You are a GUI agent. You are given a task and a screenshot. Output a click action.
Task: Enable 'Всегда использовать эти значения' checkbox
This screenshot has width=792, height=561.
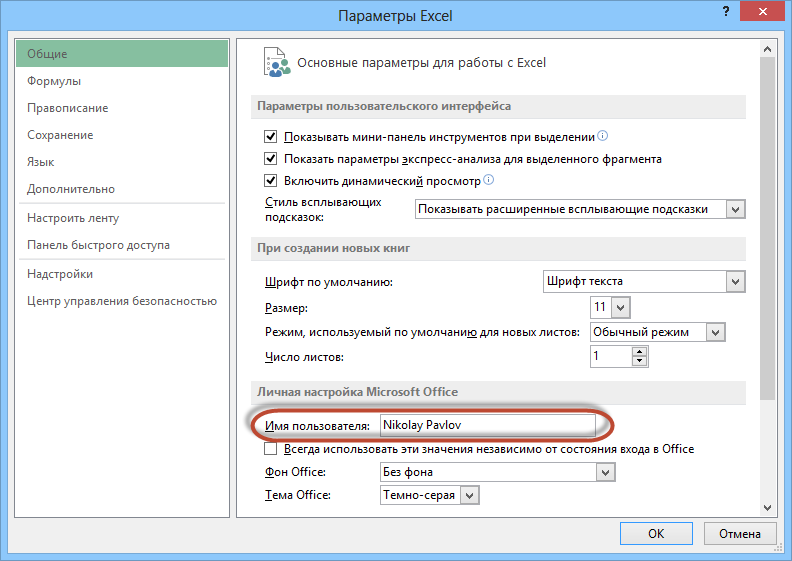(271, 448)
